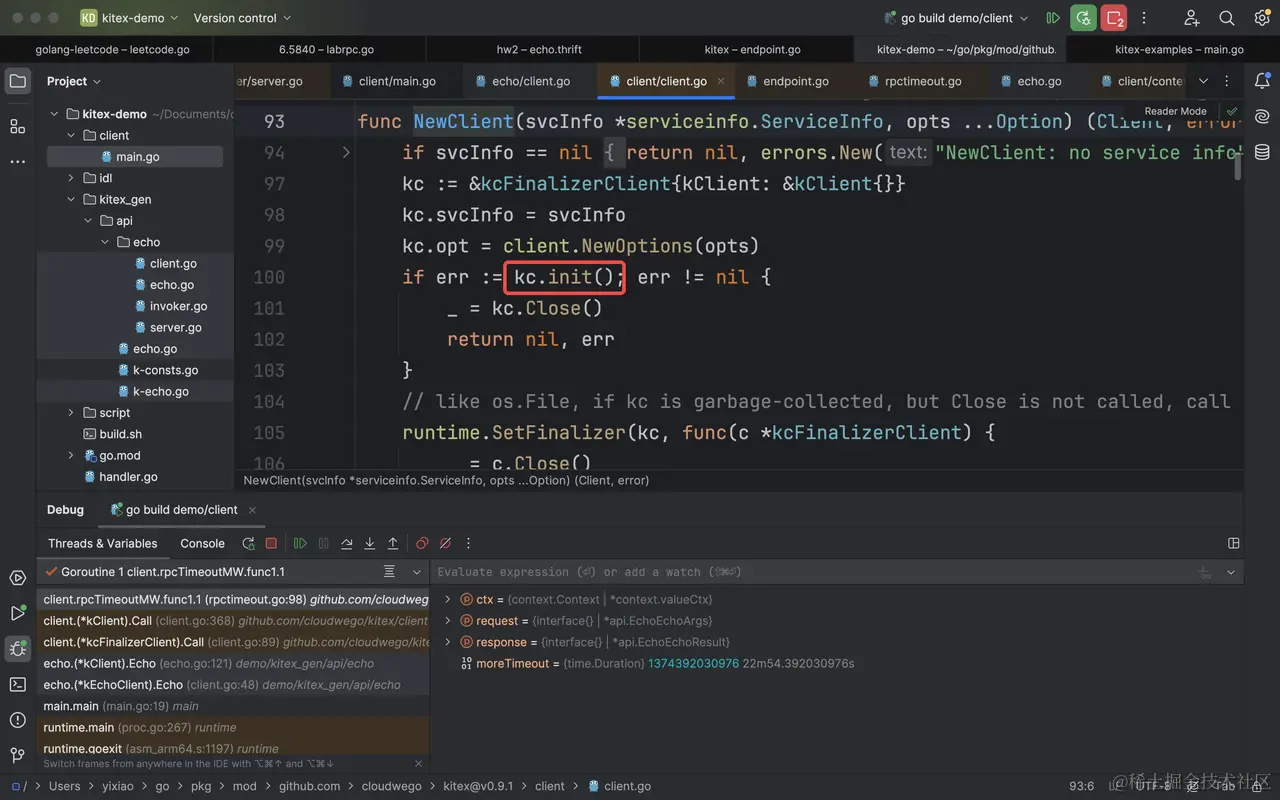Image resolution: width=1280 pixels, height=800 pixels.
Task: Open the Git tool window in left sidebar
Action: [17, 755]
